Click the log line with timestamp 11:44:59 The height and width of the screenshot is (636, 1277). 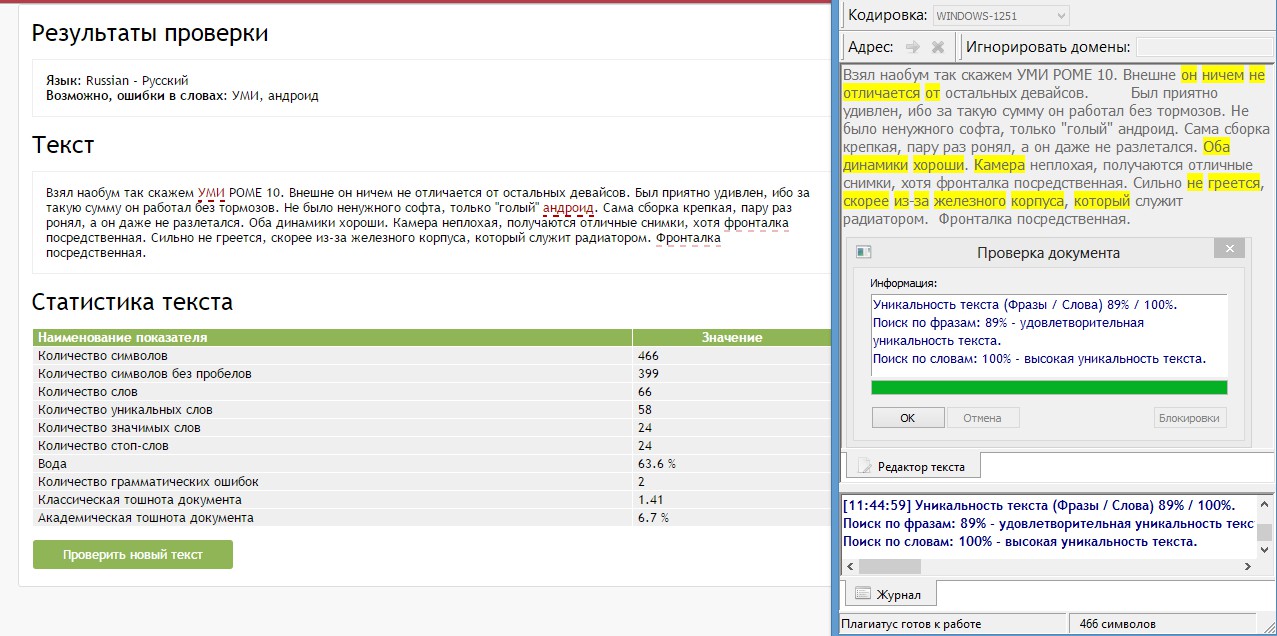(1039, 505)
